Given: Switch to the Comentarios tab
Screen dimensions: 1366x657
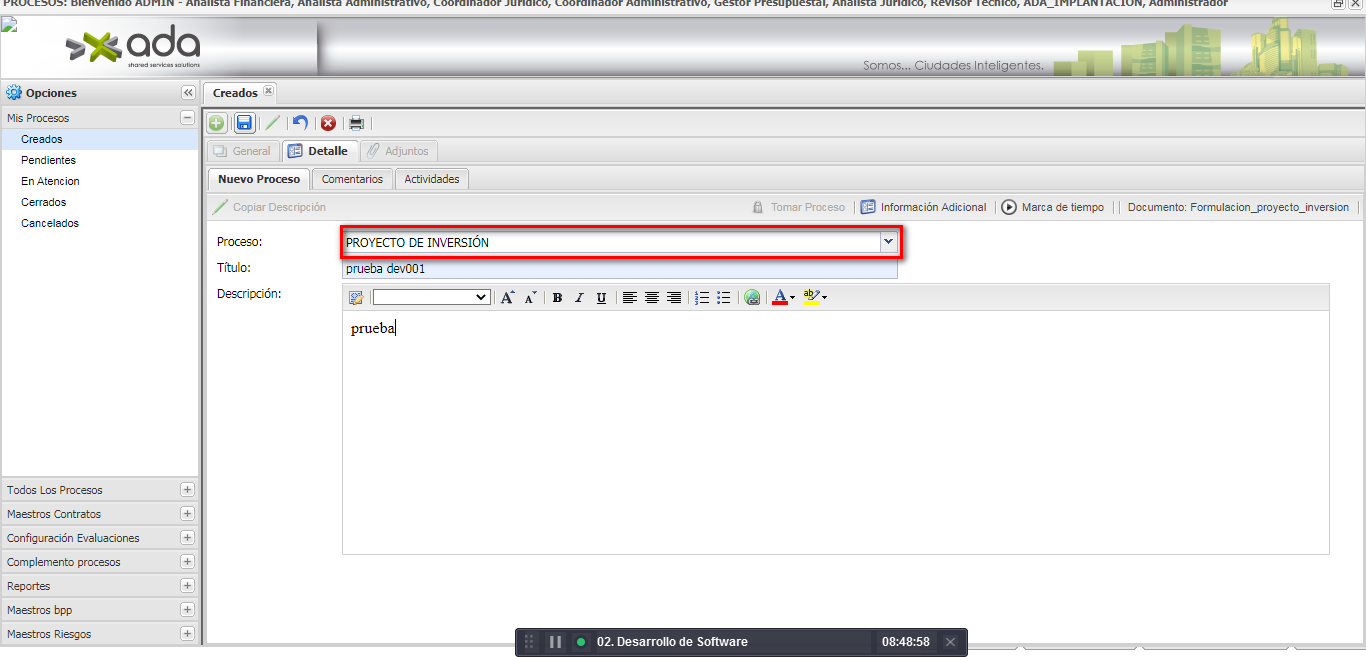Looking at the screenshot, I should click(352, 179).
